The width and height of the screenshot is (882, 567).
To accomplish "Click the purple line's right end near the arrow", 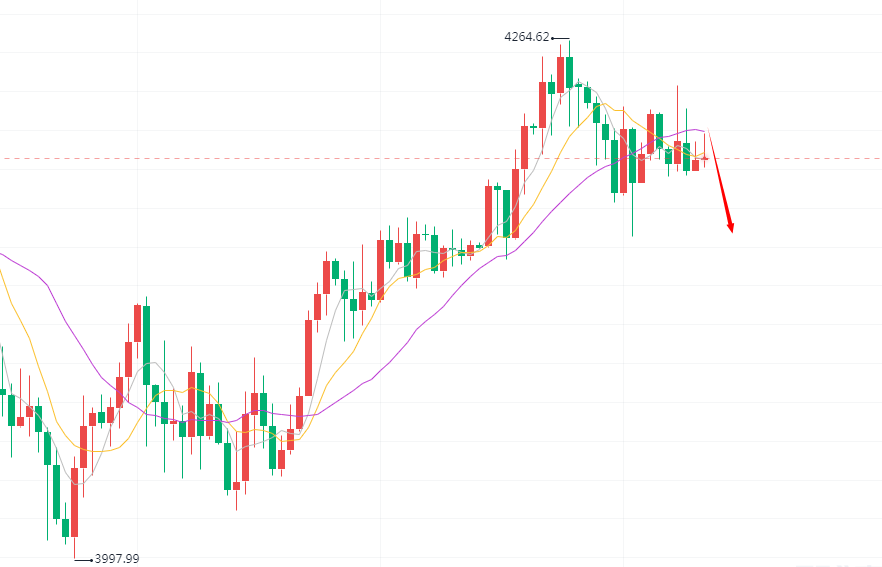I will click(x=705, y=131).
